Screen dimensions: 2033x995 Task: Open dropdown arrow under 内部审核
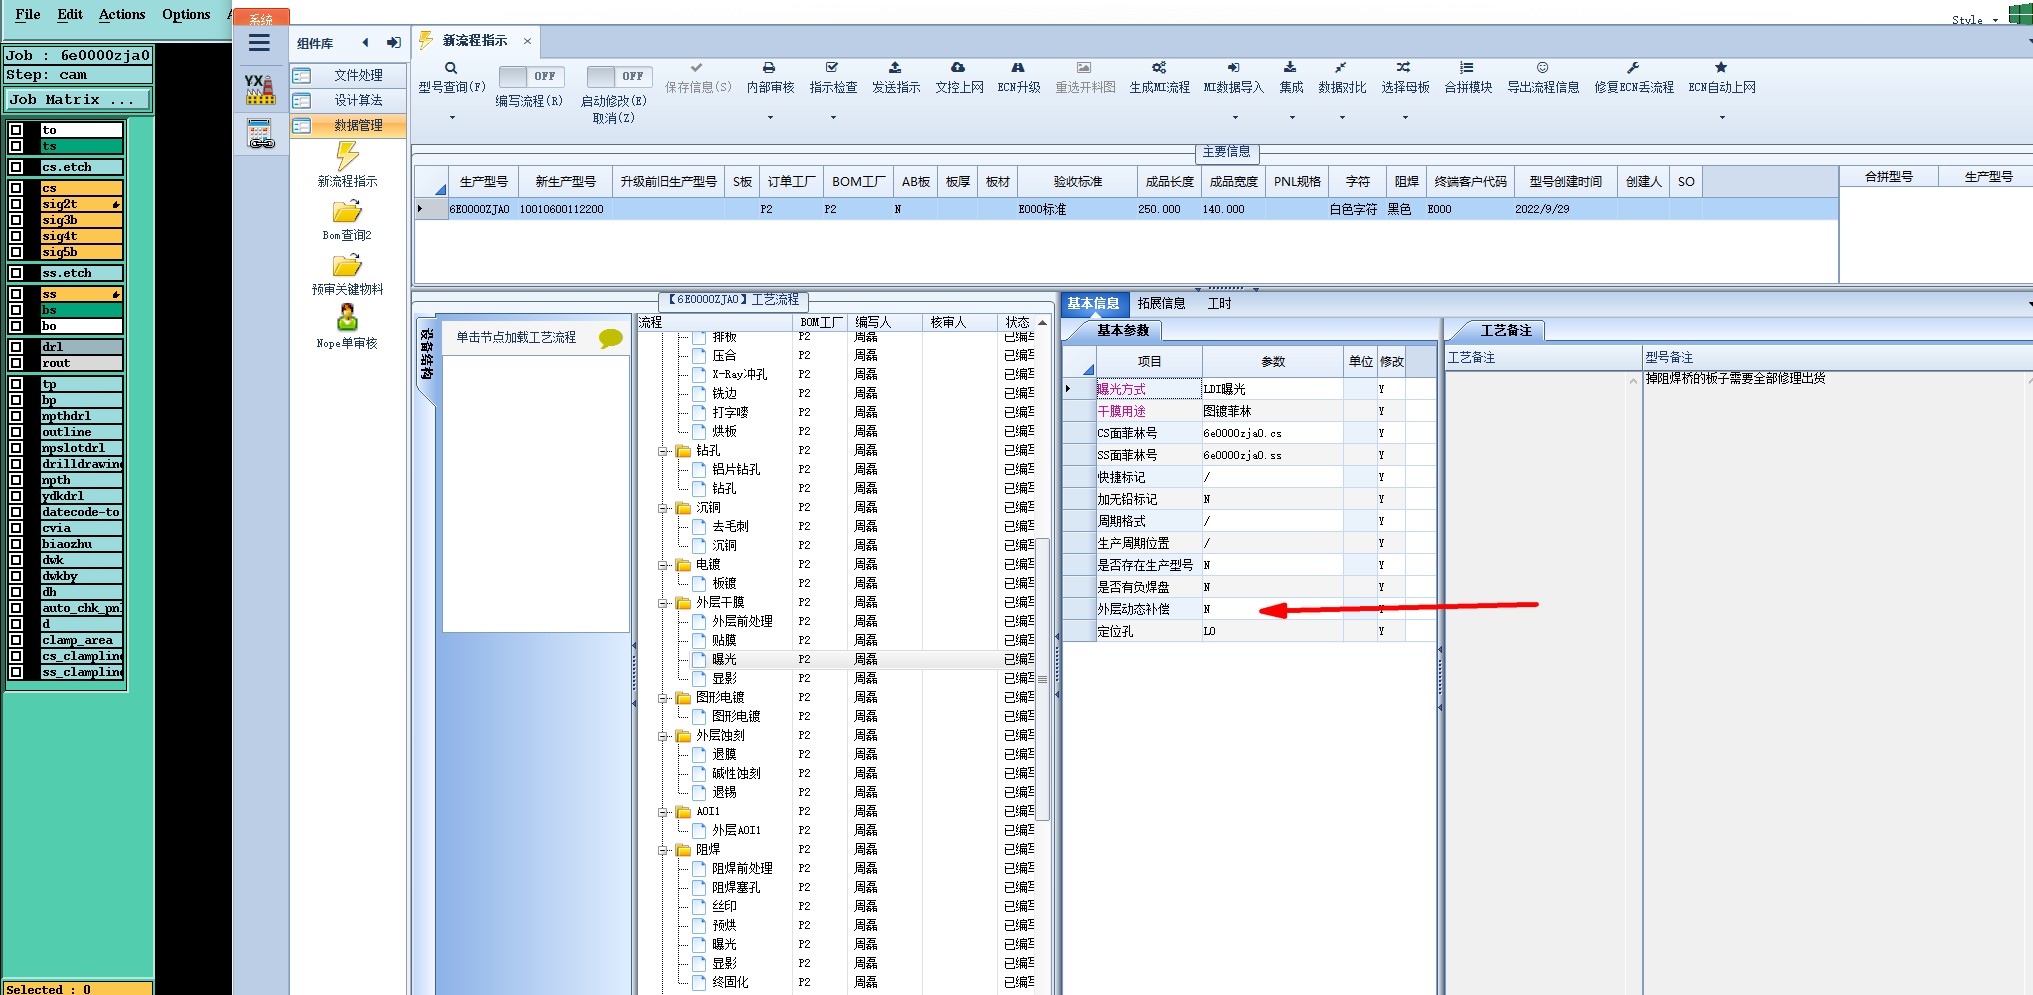pyautogui.click(x=770, y=118)
